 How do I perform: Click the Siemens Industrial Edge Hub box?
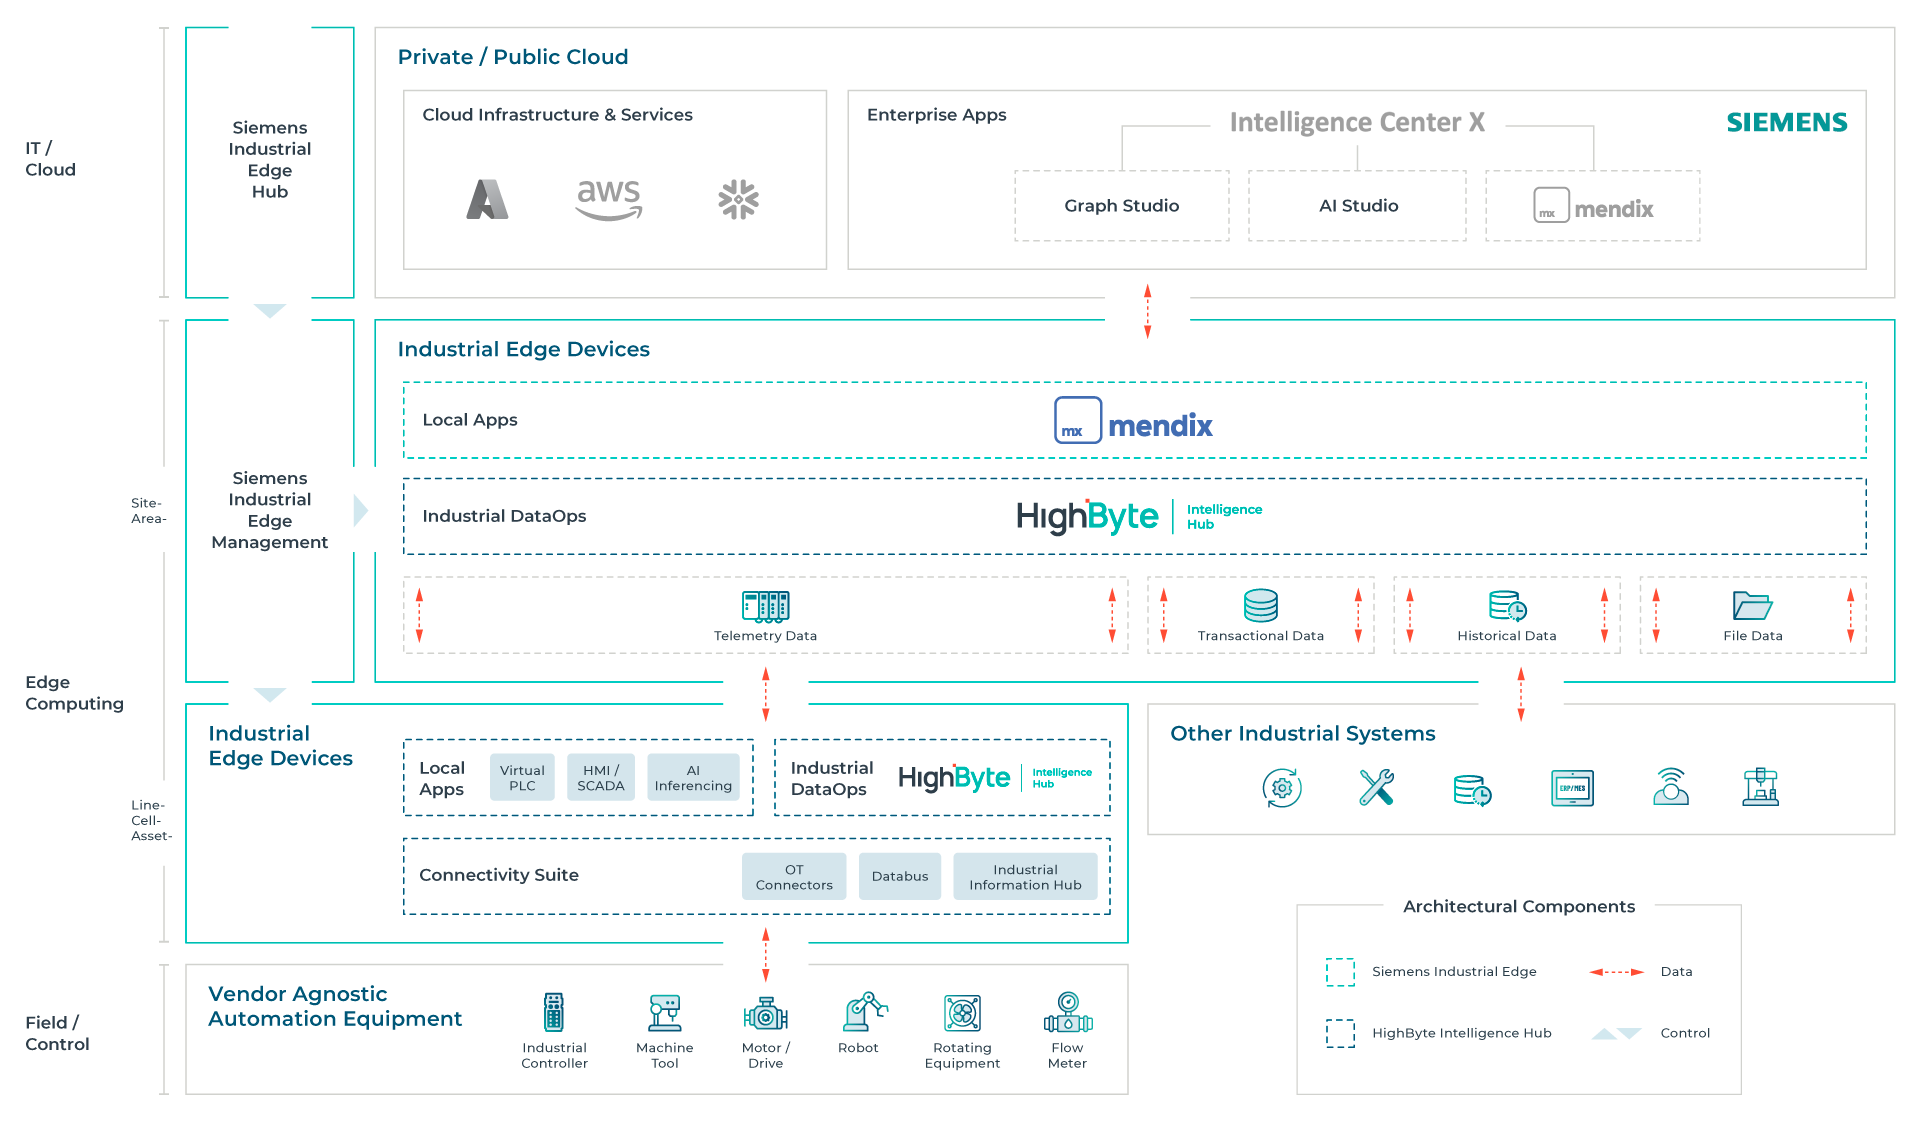click(x=270, y=162)
